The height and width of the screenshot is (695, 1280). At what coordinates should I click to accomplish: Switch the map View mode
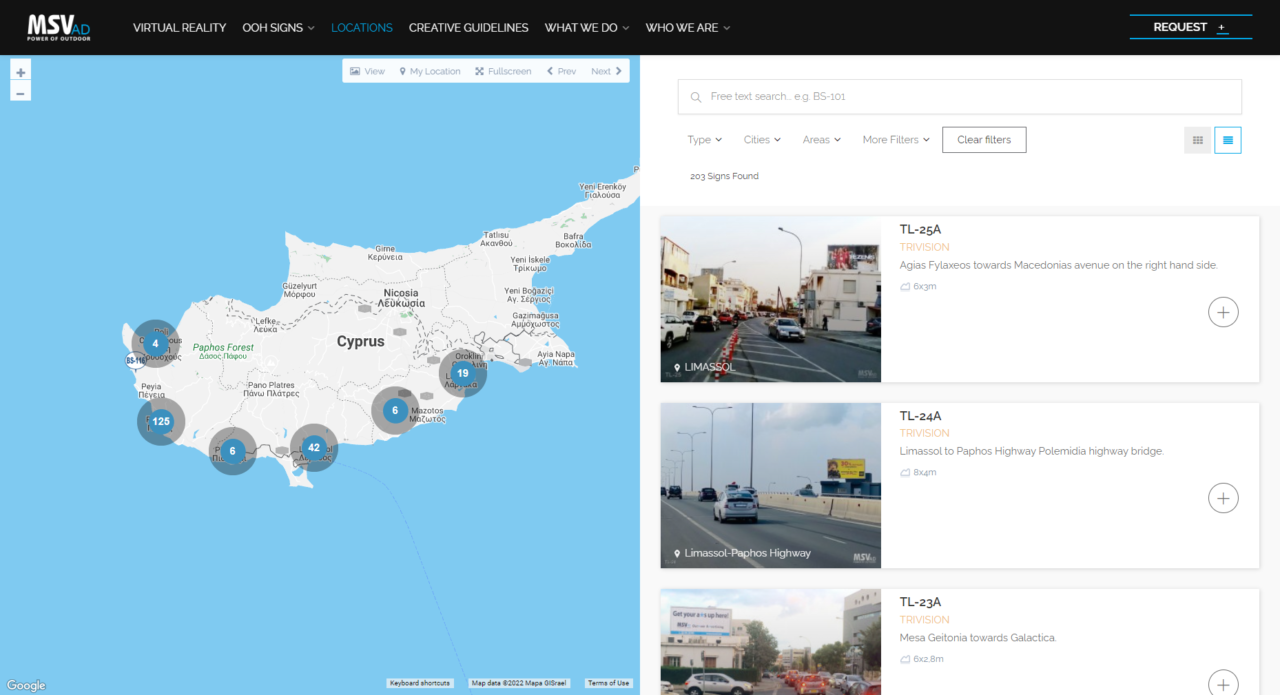367,71
